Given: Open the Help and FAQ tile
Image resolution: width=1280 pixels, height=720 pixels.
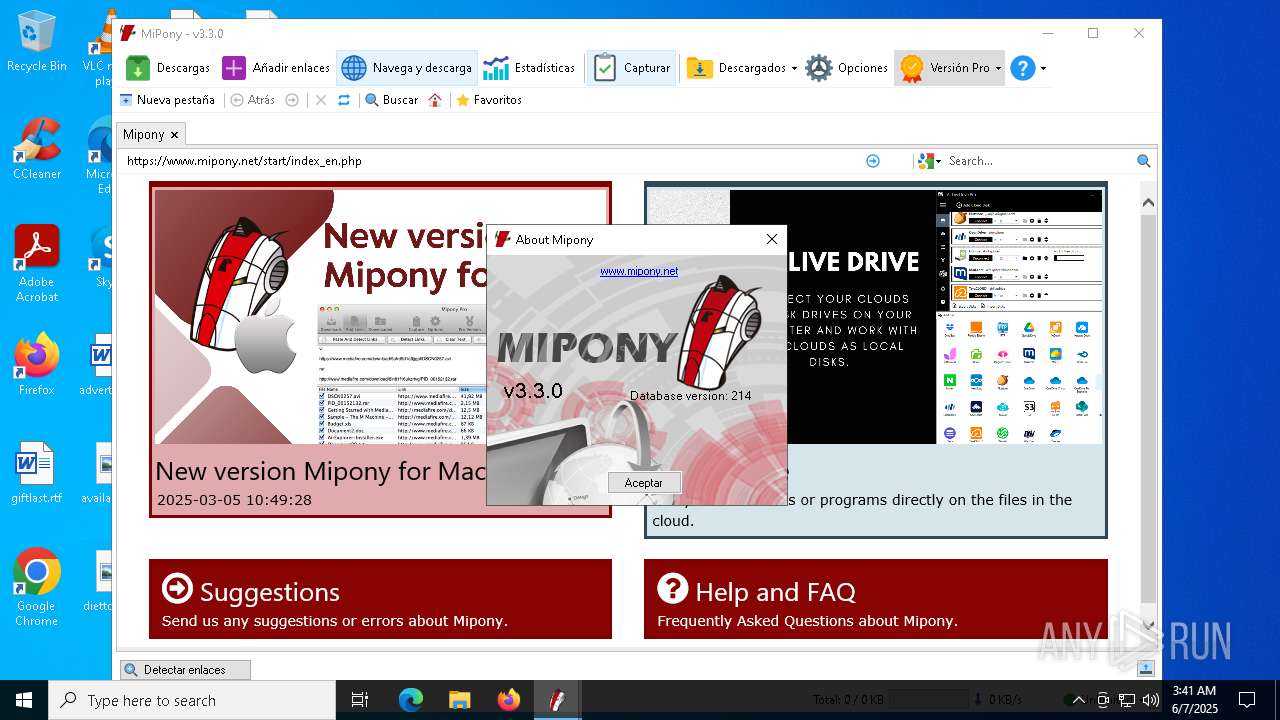Looking at the screenshot, I should (876, 598).
